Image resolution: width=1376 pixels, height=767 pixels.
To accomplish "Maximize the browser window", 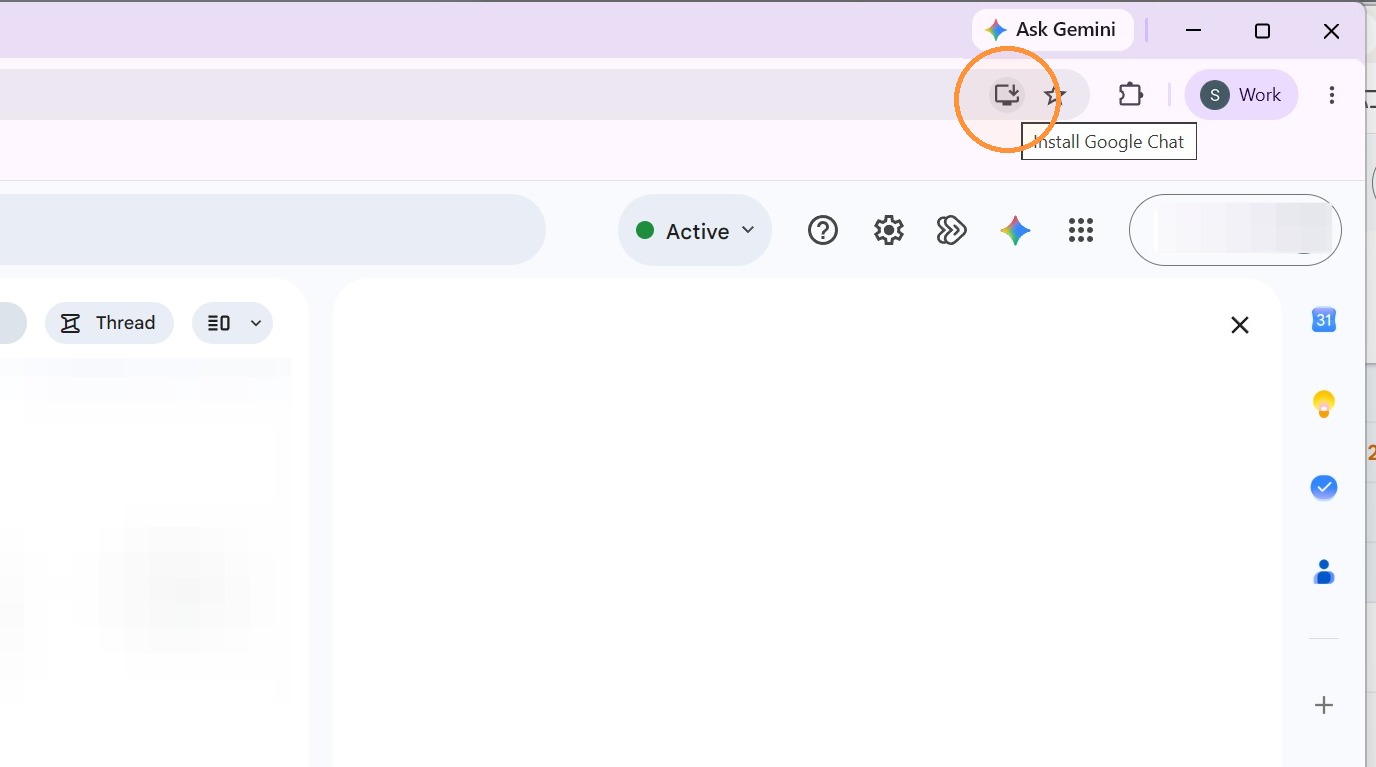I will coord(1262,31).
